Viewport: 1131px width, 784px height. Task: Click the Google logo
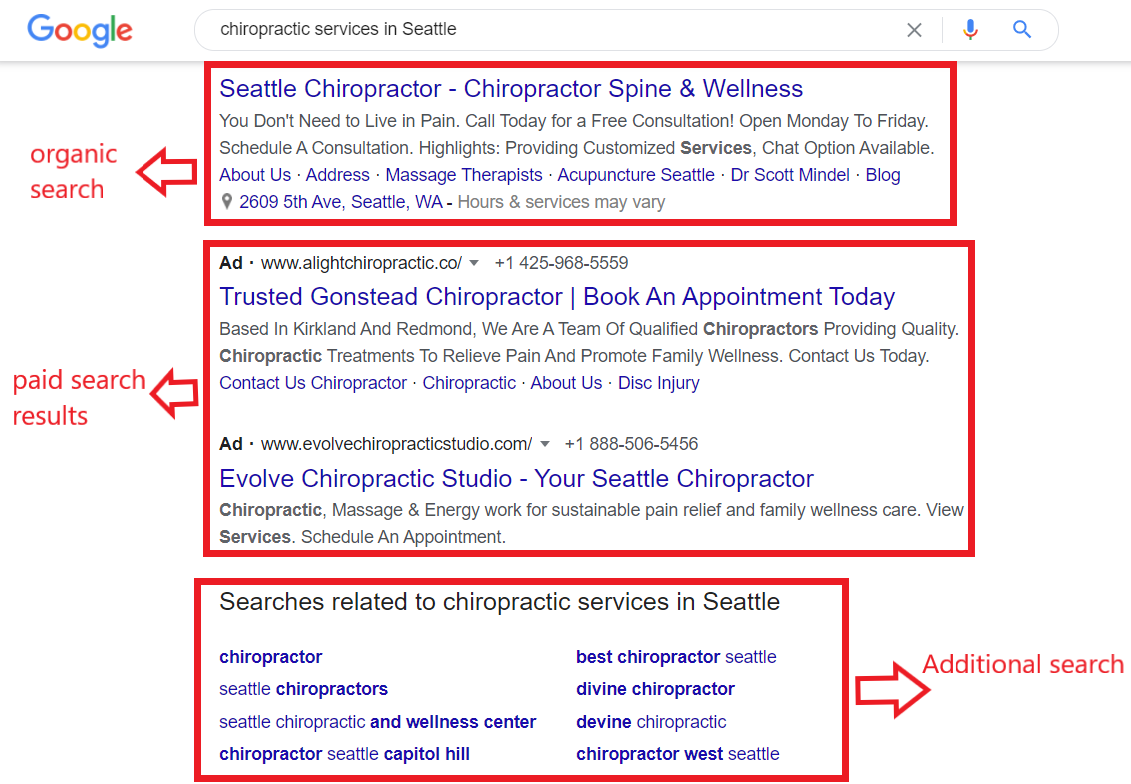click(79, 30)
